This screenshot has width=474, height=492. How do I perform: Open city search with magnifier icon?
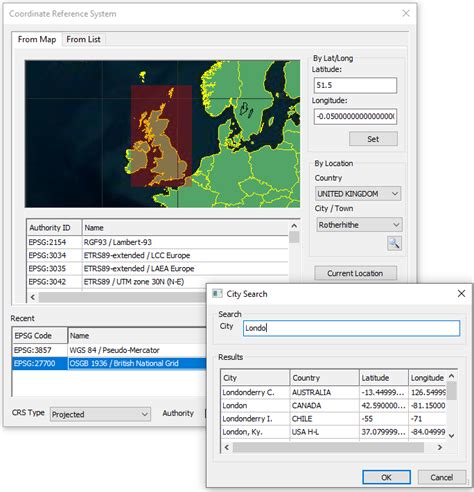394,243
